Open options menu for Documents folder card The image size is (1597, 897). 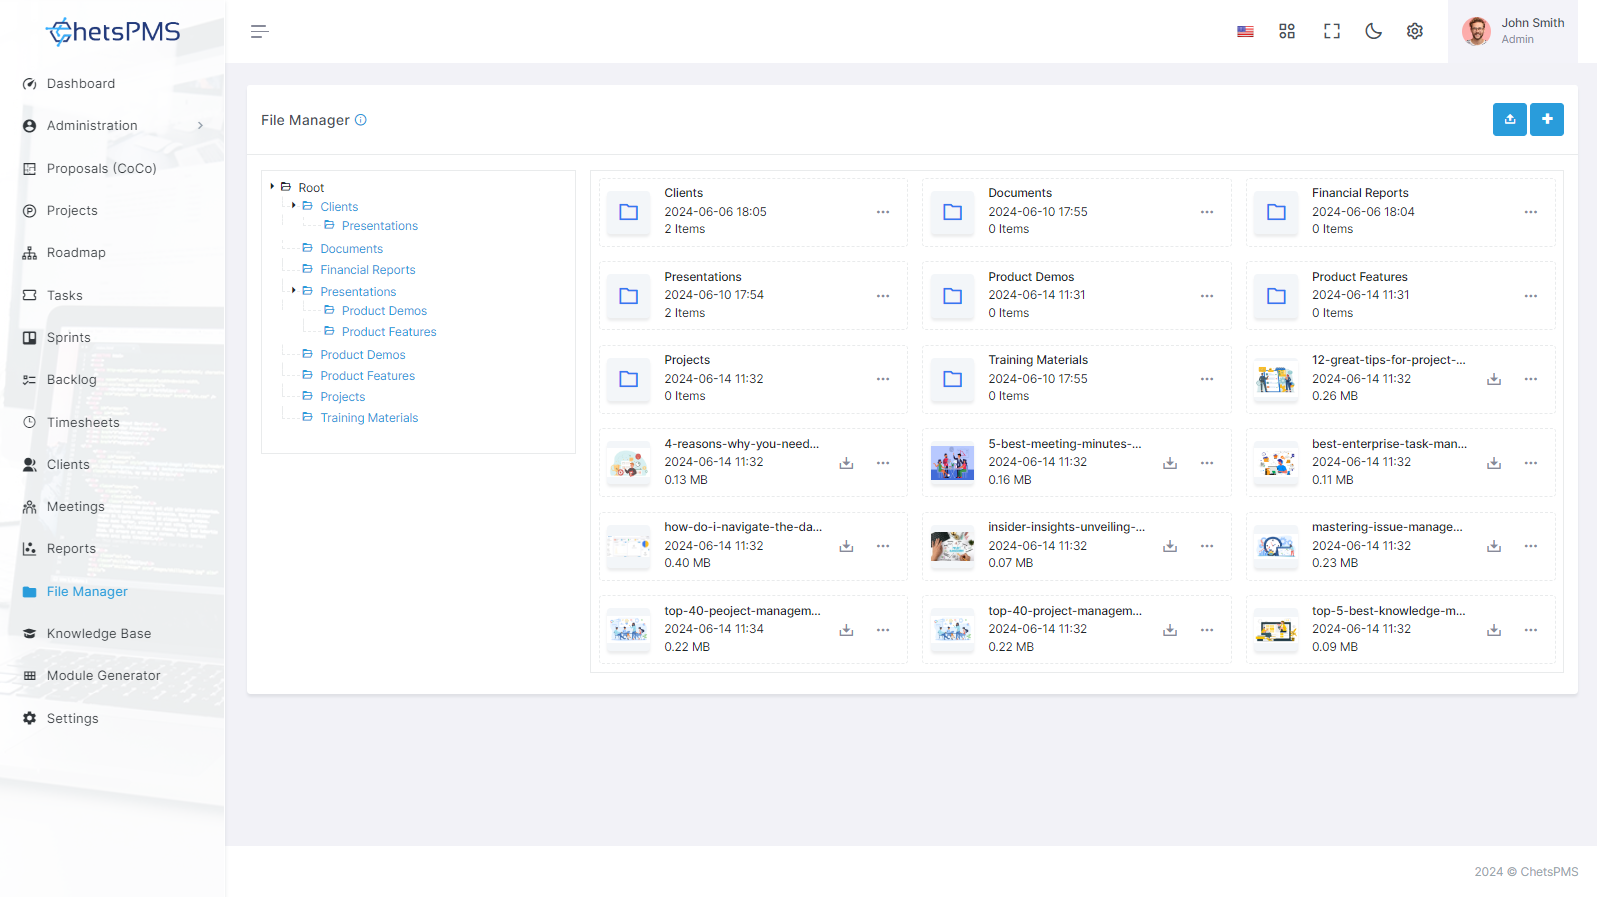pos(1207,212)
